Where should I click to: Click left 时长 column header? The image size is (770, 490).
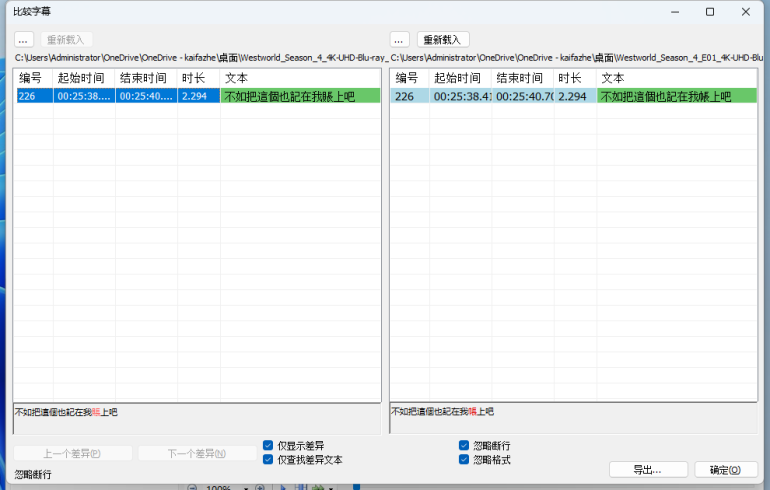198,78
